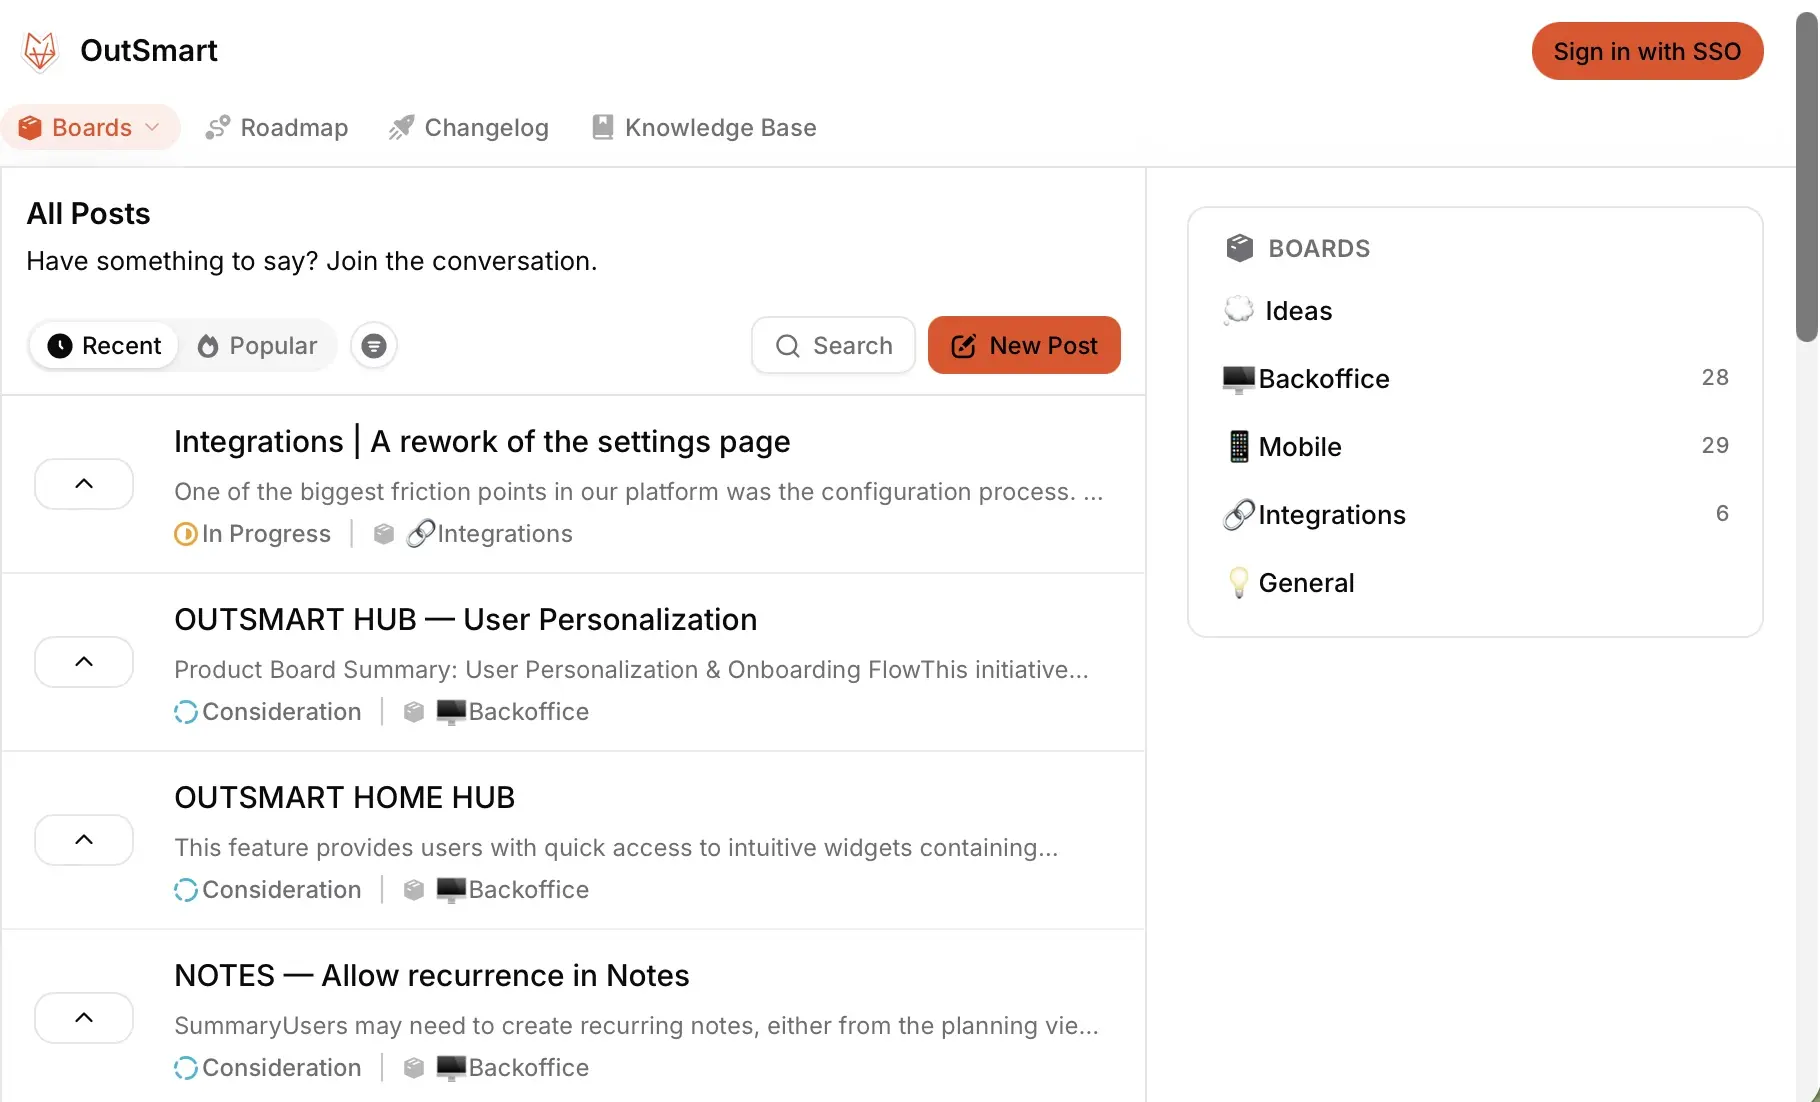Screen dimensions: 1820x1102
Task: Upvote the NOTES recurrence post
Action: coord(84,1018)
